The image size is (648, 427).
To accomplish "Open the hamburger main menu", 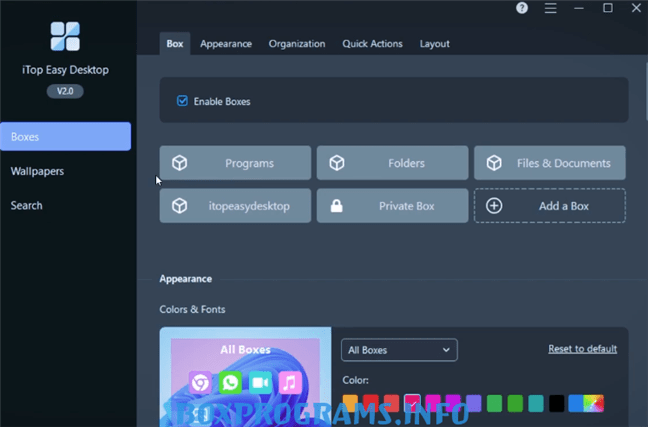I will 550,8.
